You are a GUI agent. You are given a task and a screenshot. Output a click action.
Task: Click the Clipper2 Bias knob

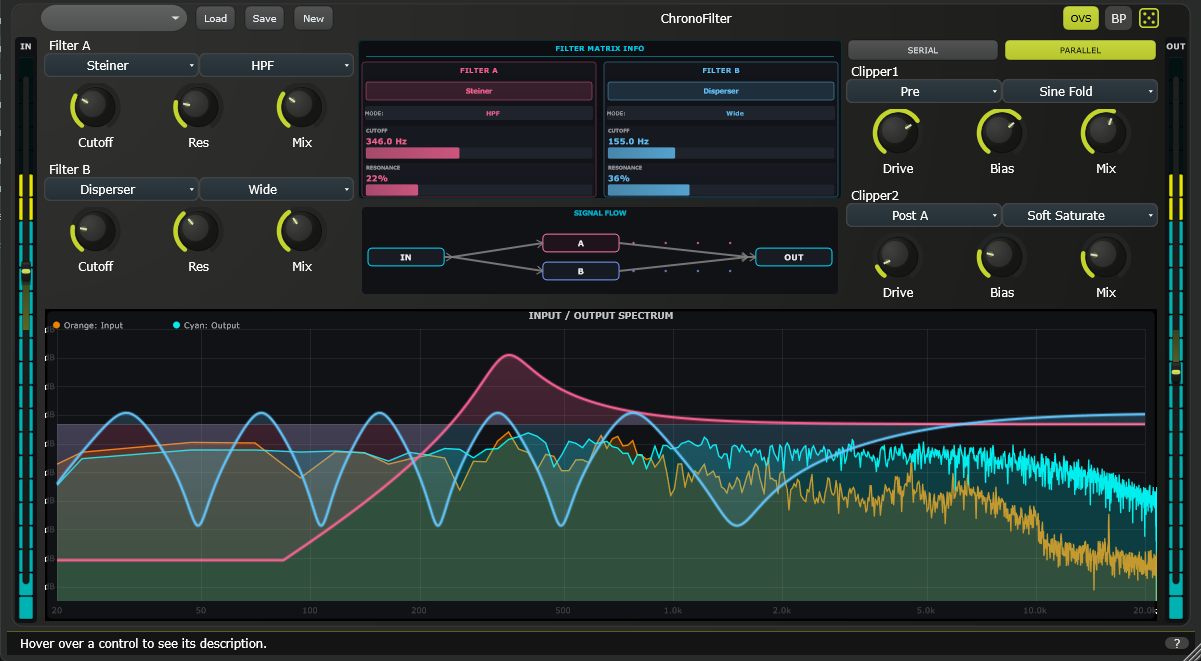[x=1001, y=257]
